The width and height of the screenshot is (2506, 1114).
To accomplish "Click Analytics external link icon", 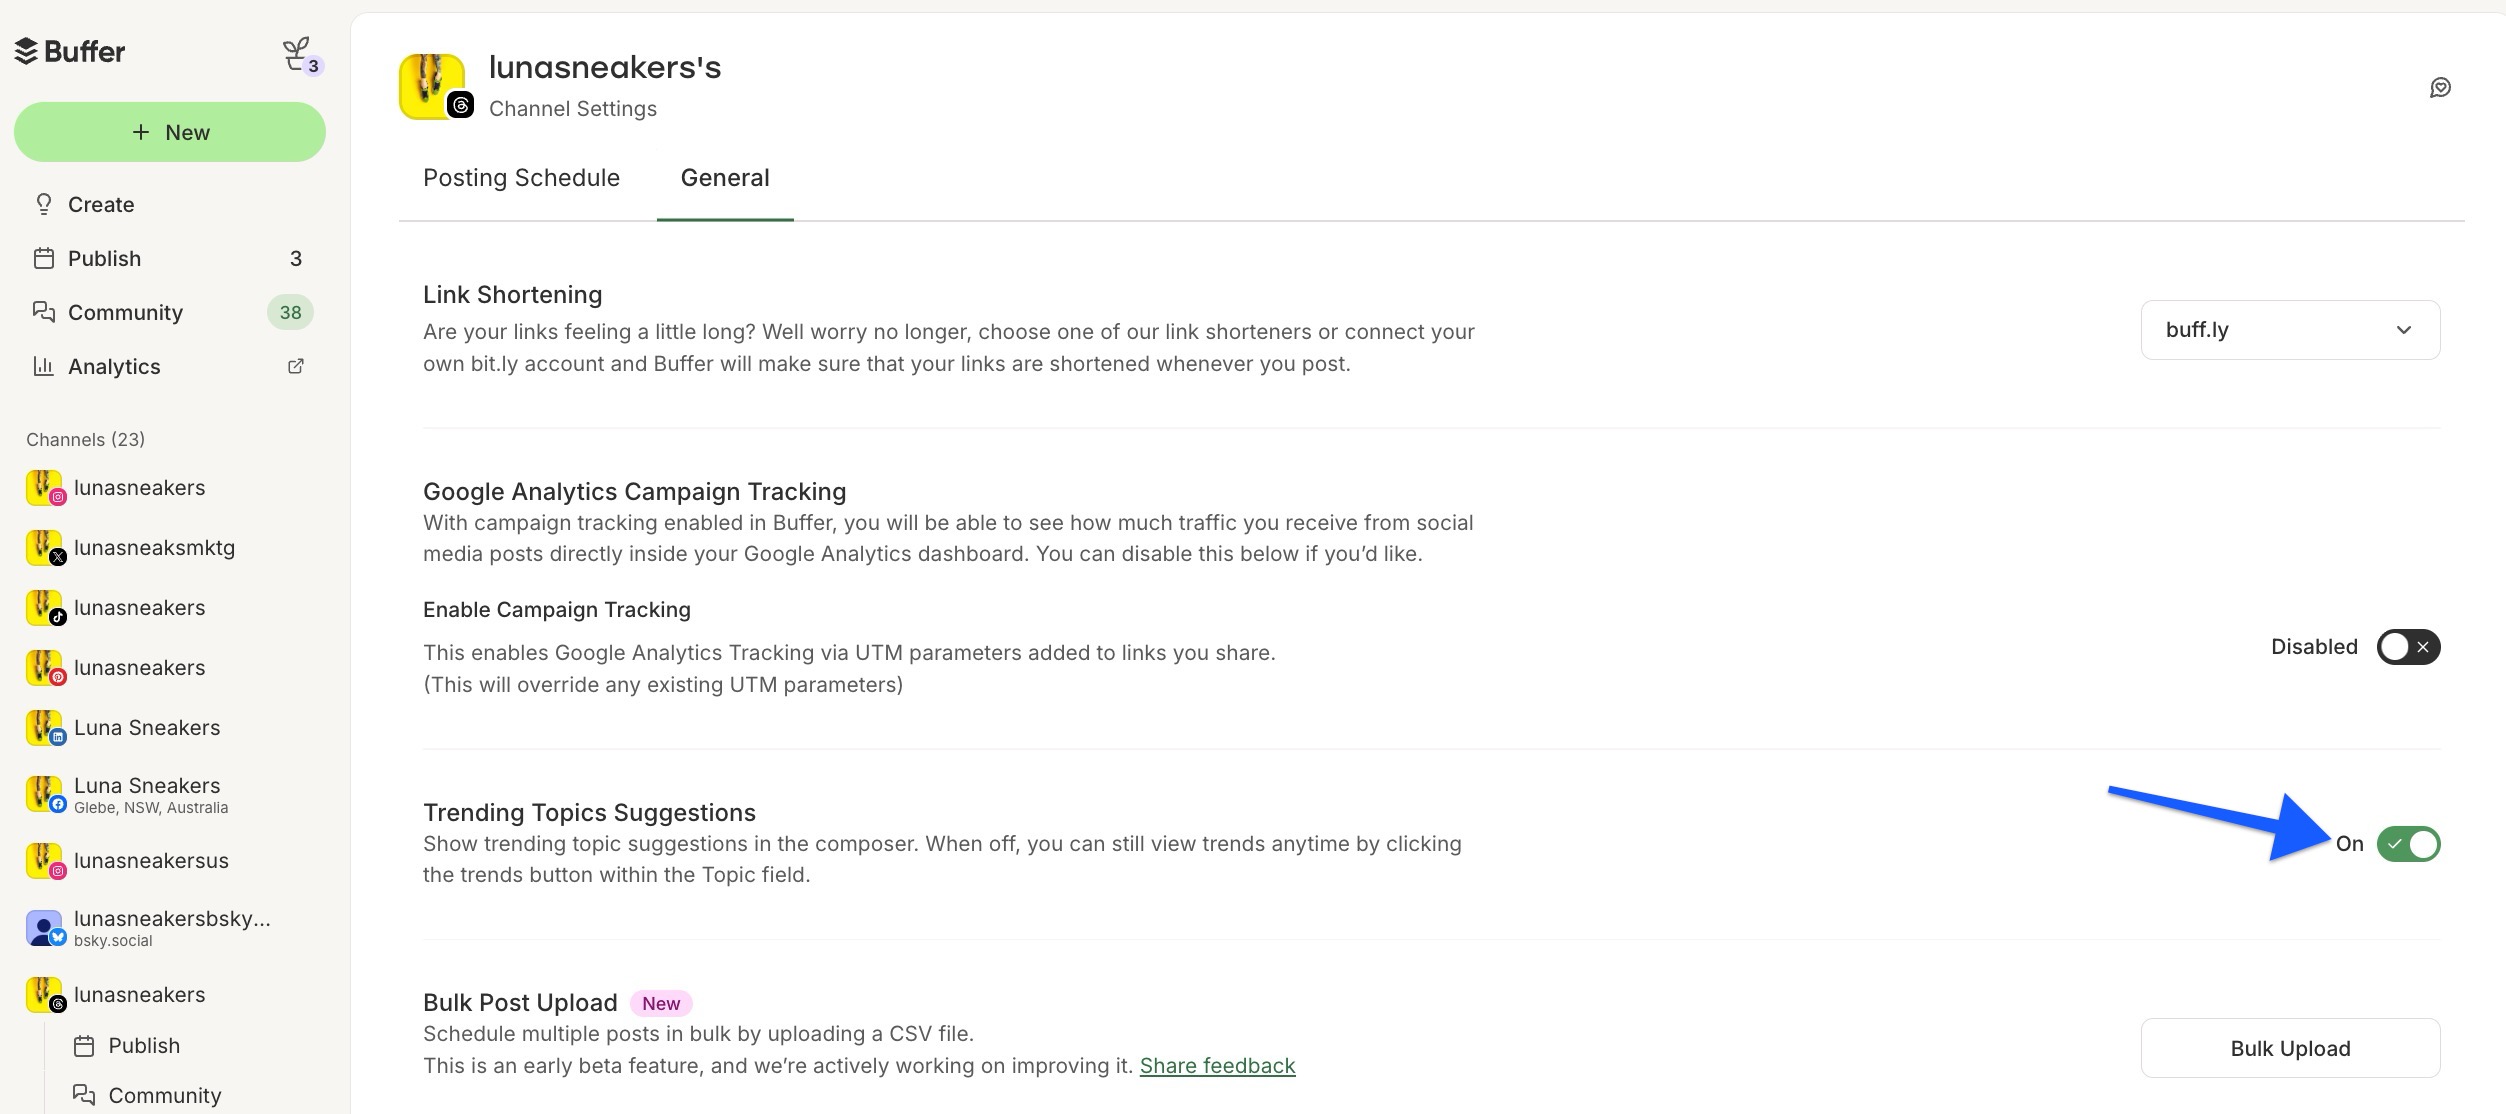I will [x=296, y=366].
